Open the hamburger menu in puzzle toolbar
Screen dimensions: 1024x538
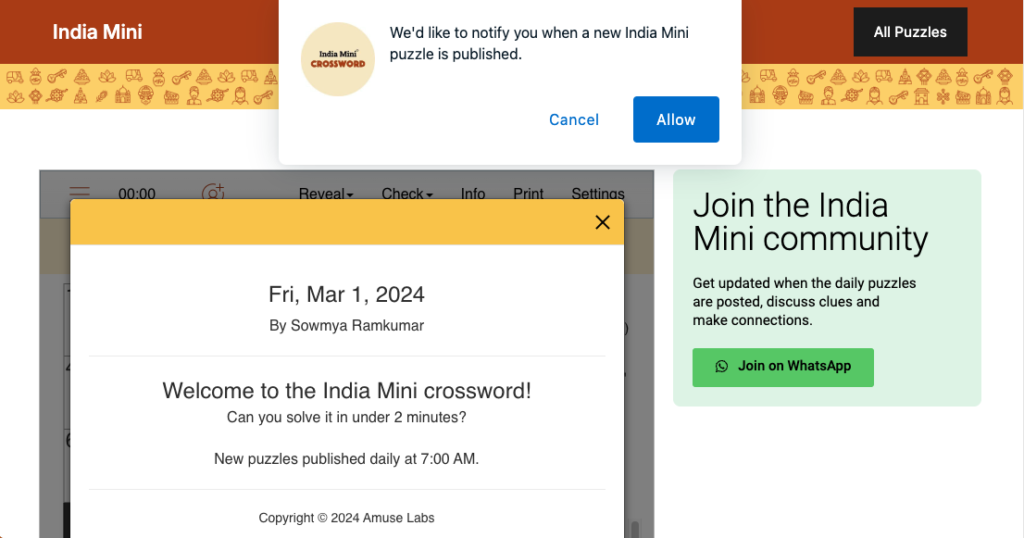80,192
